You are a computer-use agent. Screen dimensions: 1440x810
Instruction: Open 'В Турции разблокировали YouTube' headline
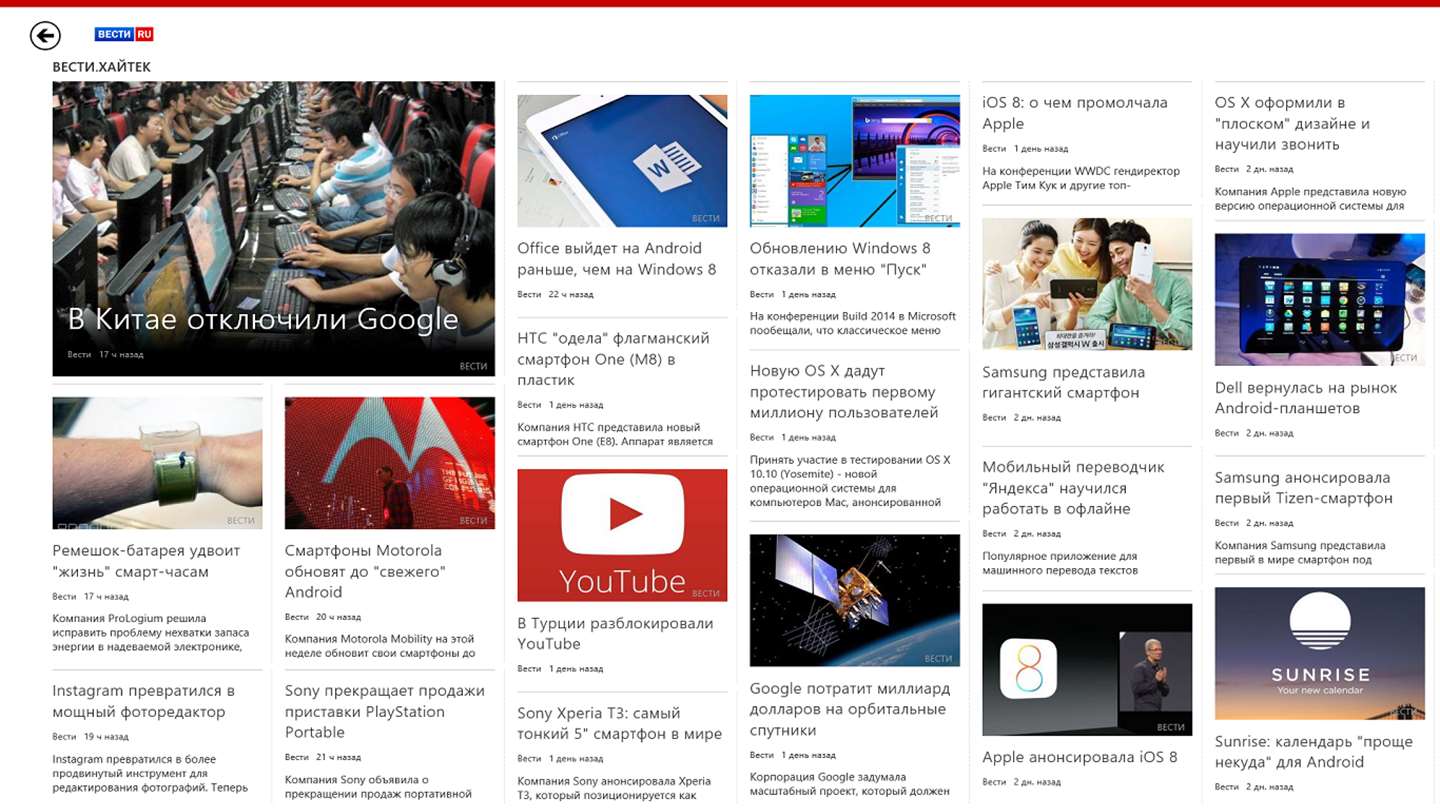click(x=615, y=634)
